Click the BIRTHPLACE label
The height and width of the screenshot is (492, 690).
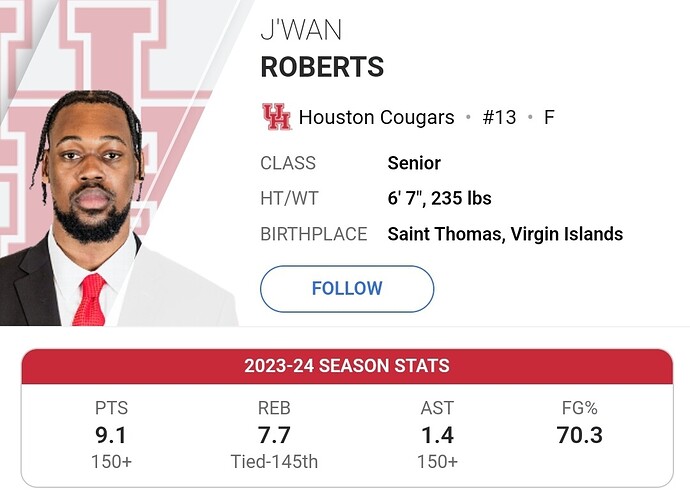coord(314,234)
